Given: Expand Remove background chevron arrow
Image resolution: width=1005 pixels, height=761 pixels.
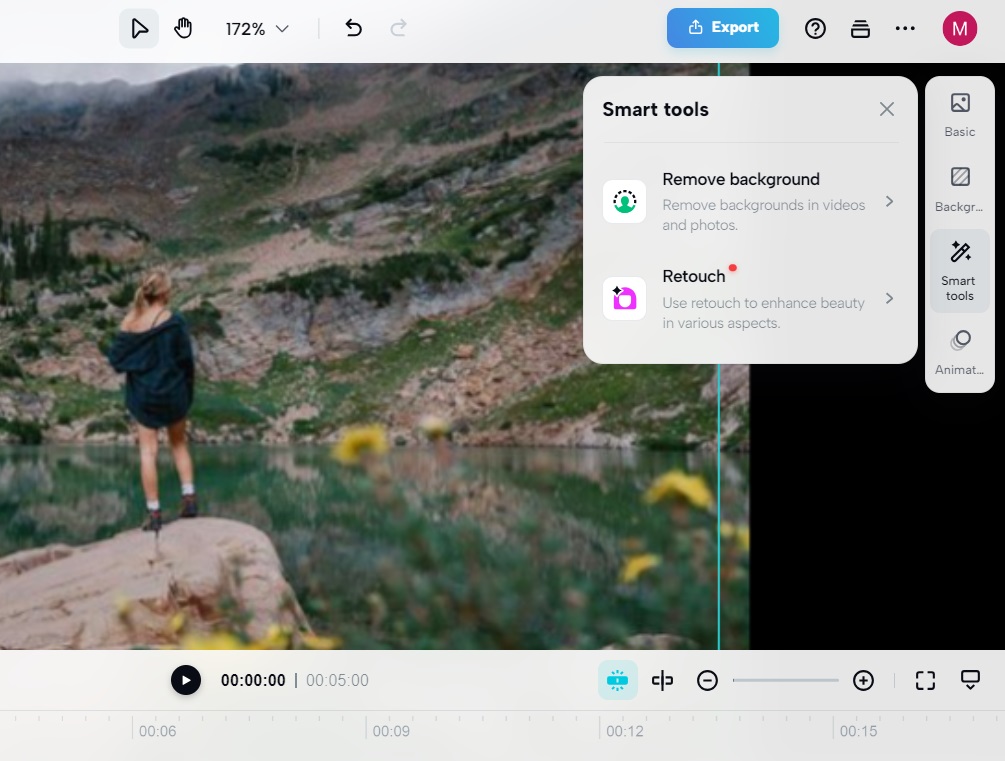Looking at the screenshot, I should [x=889, y=201].
